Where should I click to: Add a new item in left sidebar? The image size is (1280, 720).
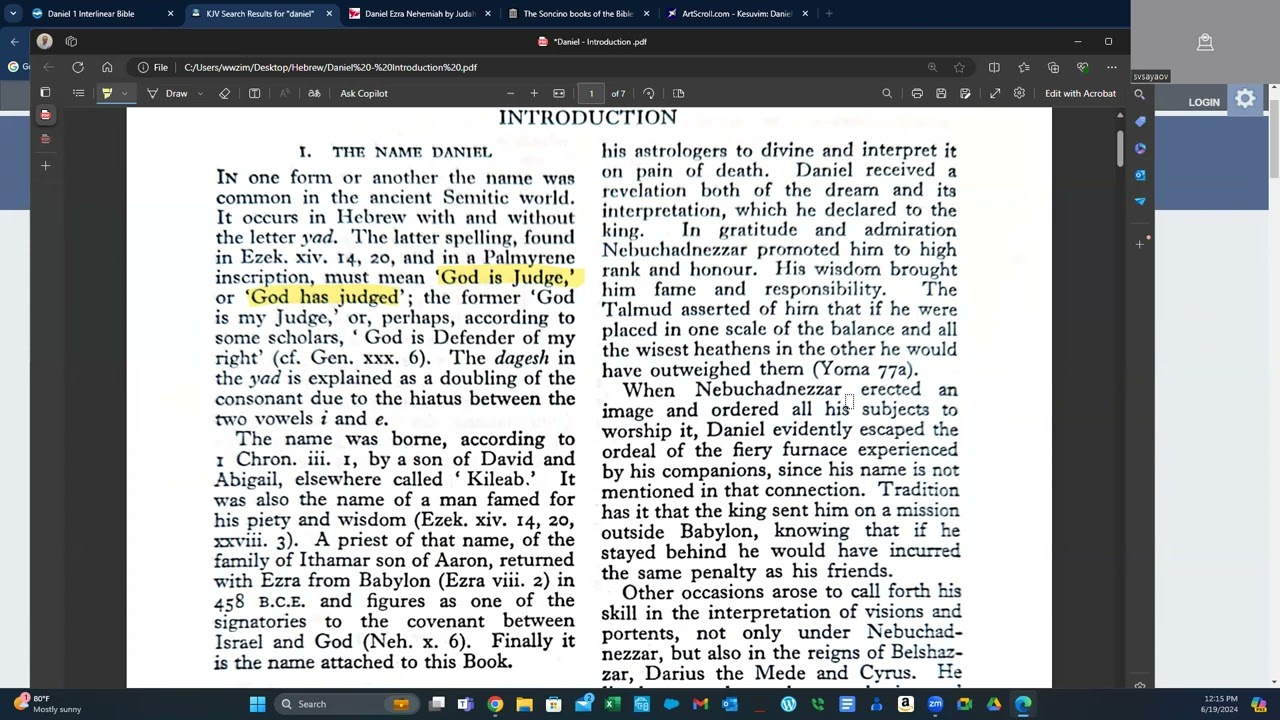[x=45, y=165]
